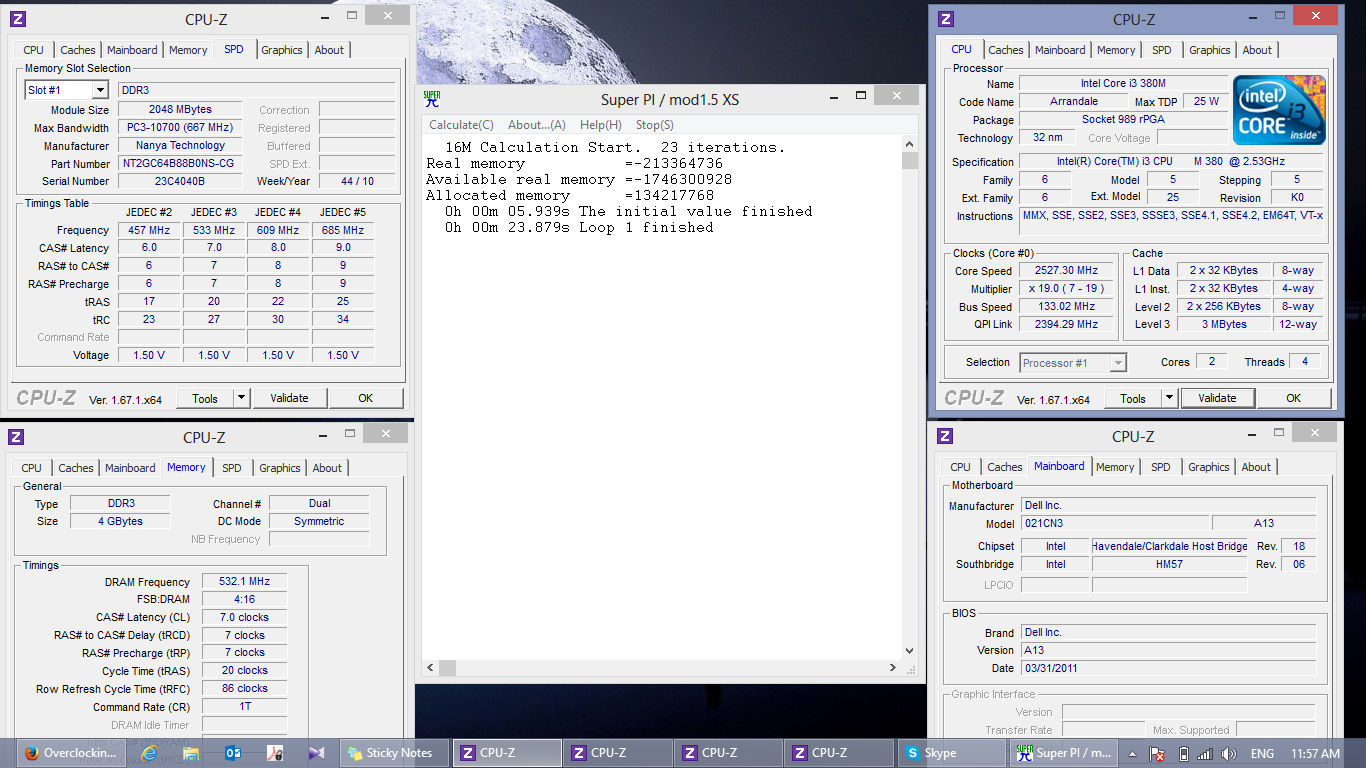Open the CPU tab in the Memory window

point(32,468)
